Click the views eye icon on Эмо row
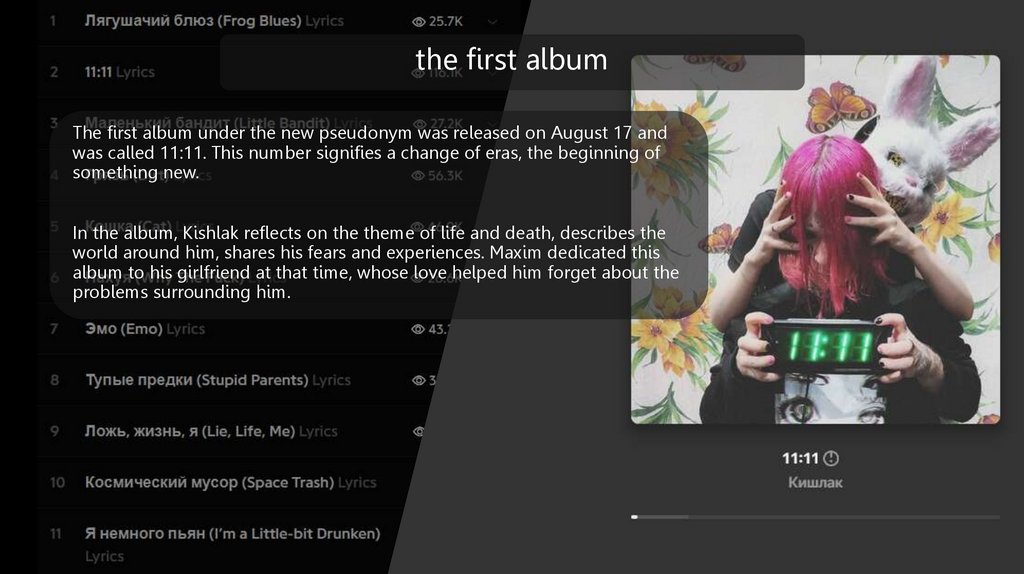 418,329
